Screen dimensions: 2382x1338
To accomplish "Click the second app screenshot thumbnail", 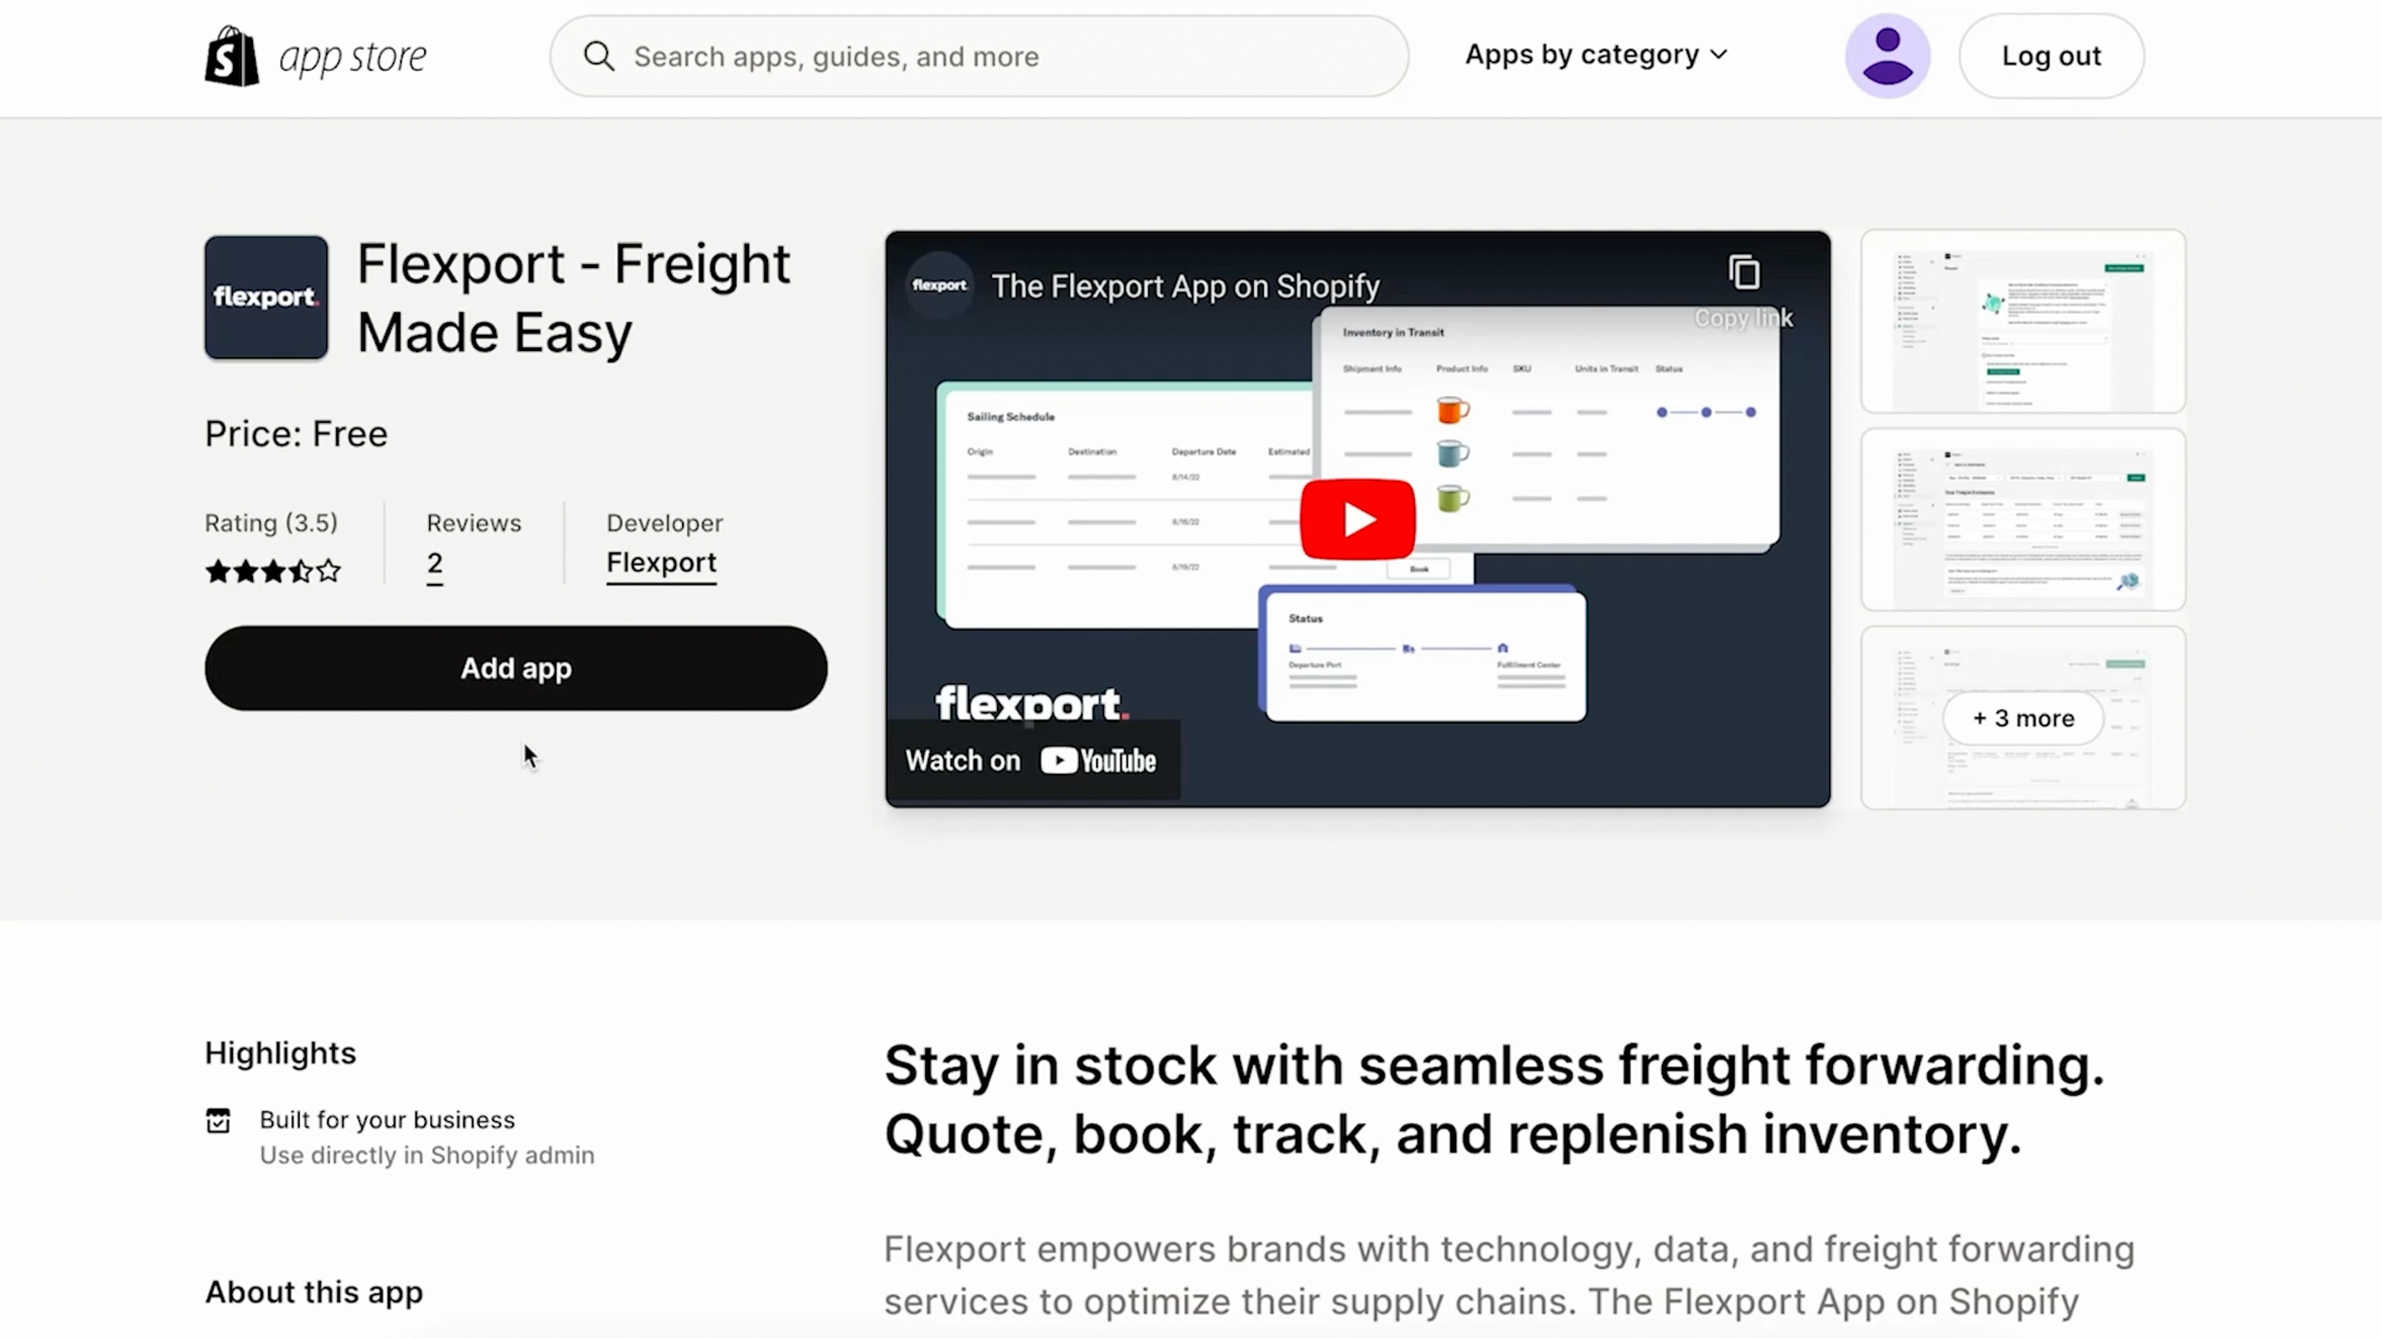I will tap(2024, 519).
